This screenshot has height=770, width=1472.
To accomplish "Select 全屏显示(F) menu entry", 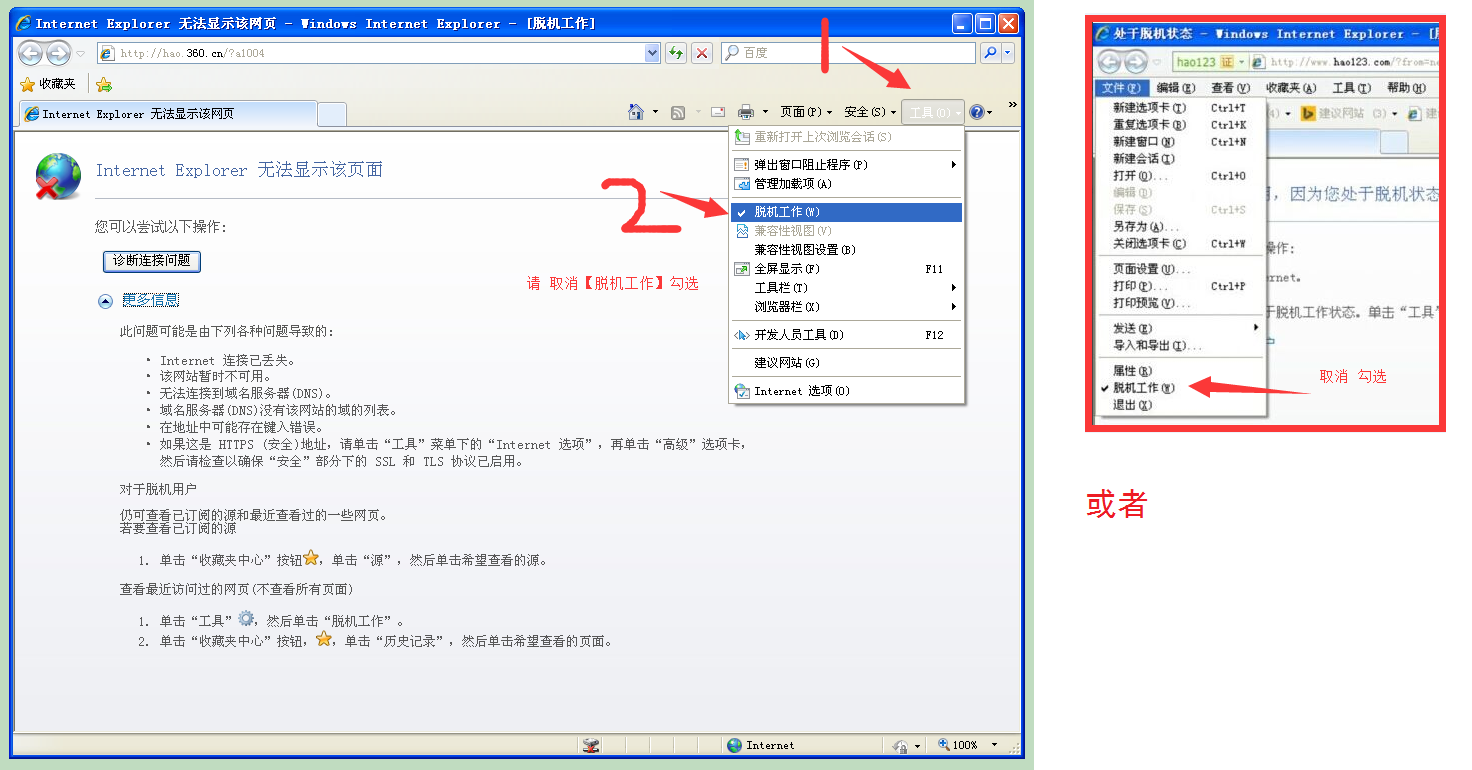I will click(846, 269).
